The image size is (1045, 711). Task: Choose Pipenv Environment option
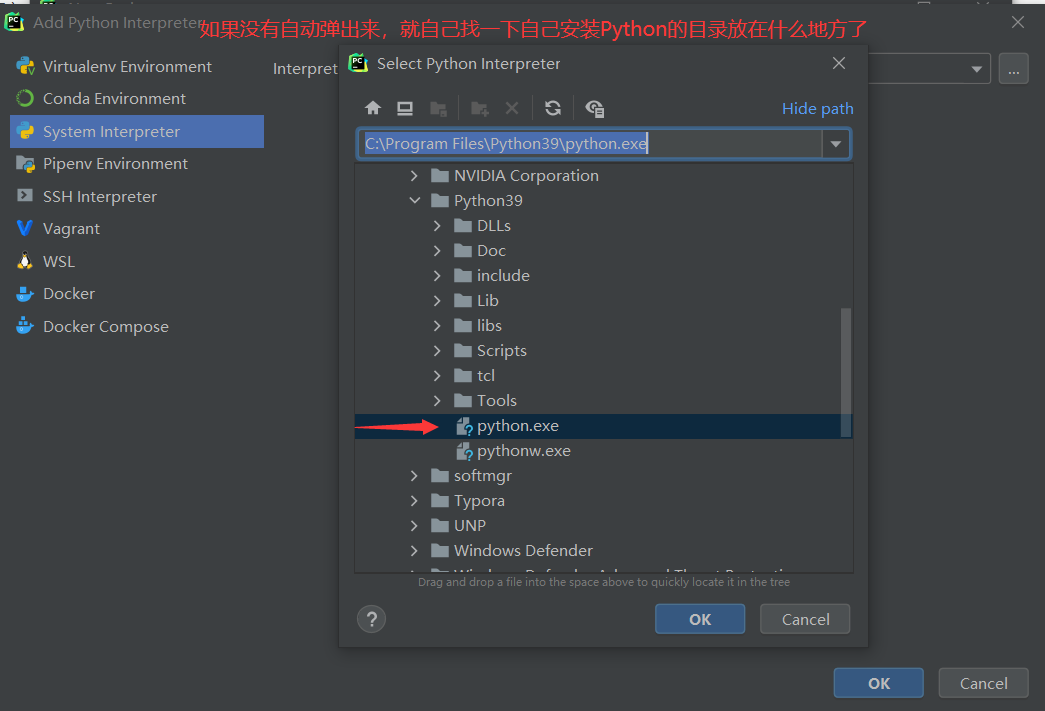tap(115, 164)
